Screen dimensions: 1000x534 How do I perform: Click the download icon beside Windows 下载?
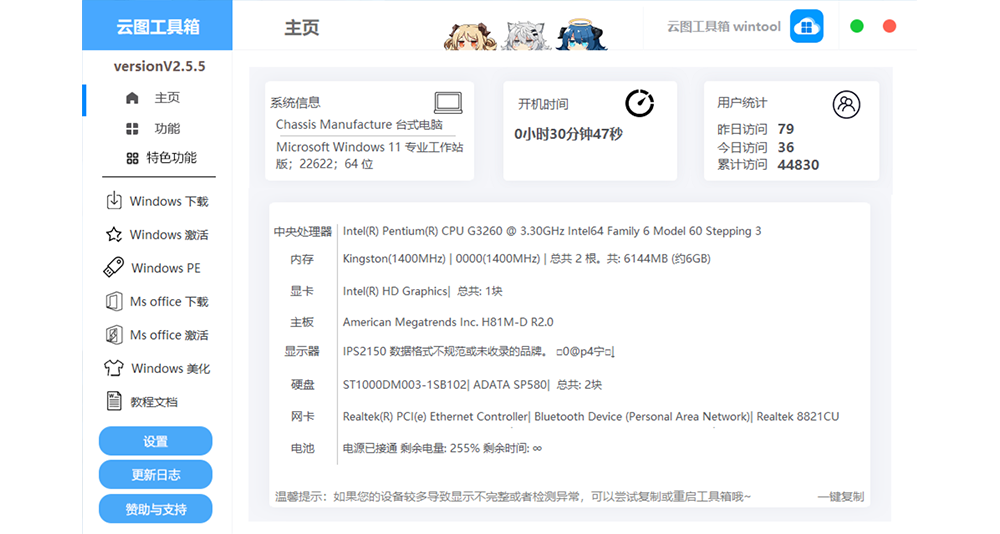(114, 200)
